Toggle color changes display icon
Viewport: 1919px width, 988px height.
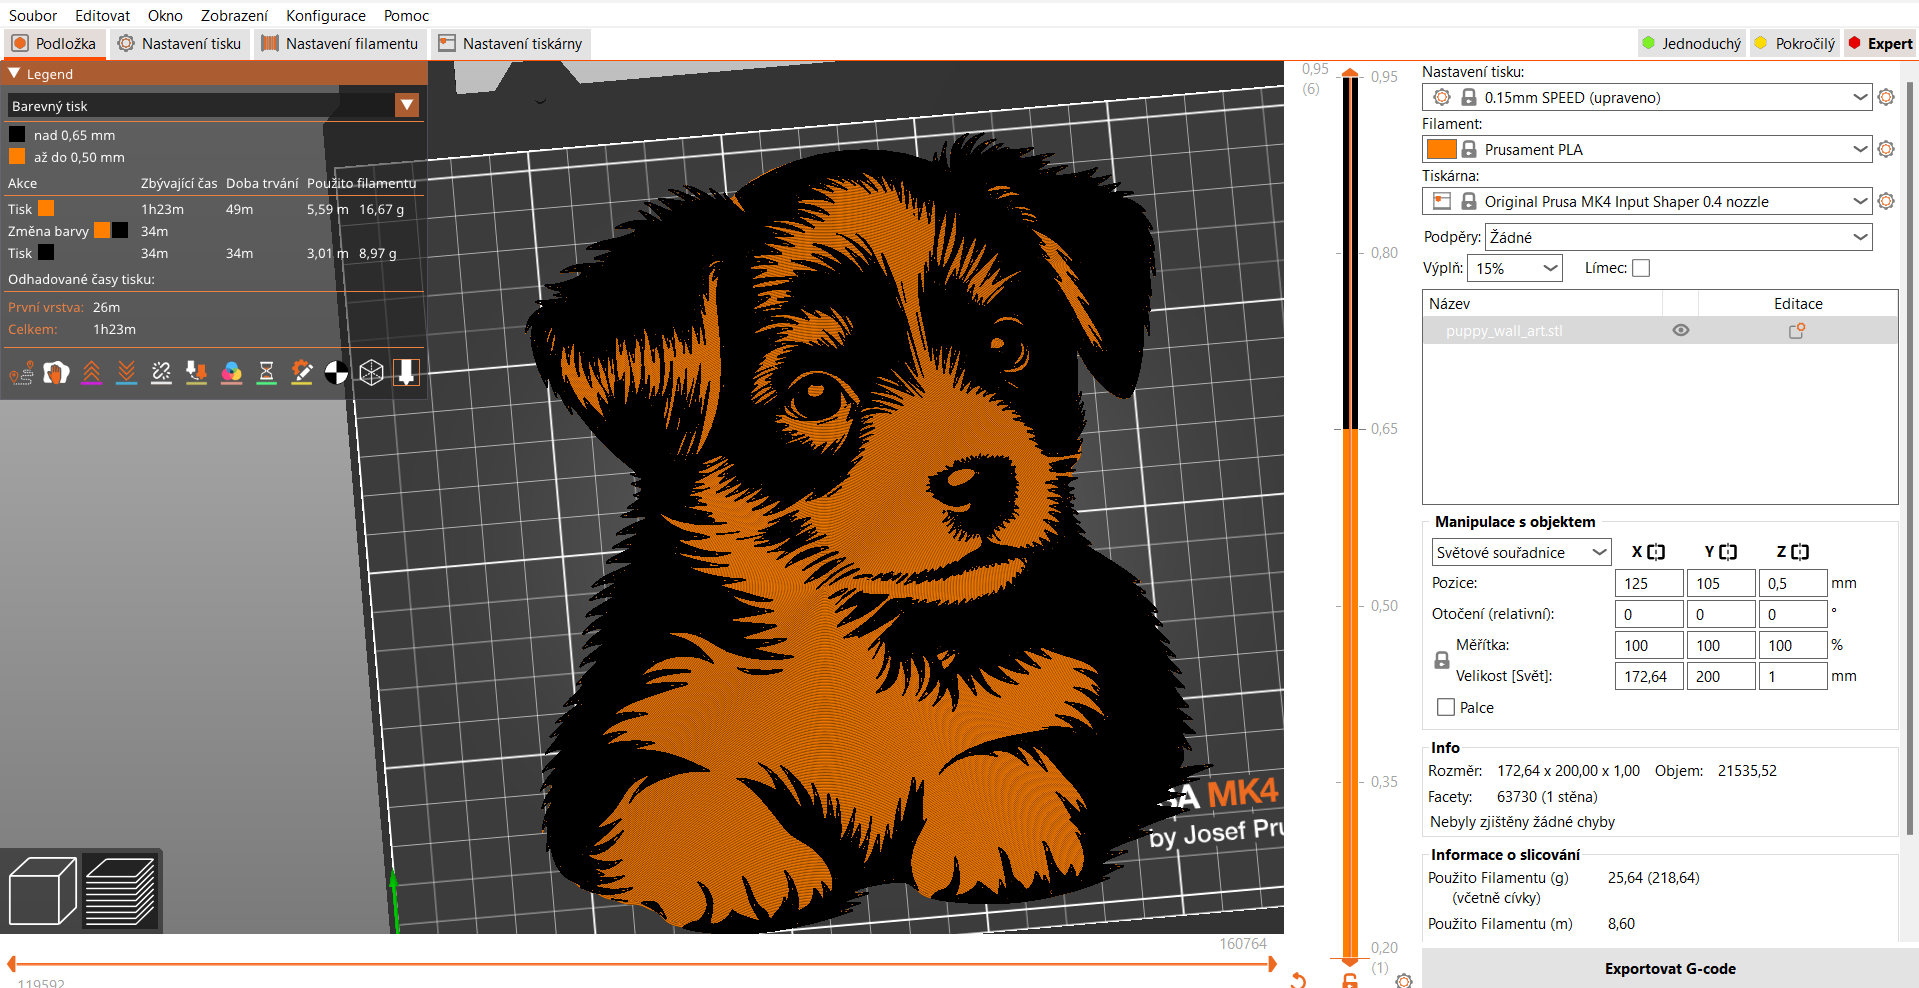tap(232, 372)
